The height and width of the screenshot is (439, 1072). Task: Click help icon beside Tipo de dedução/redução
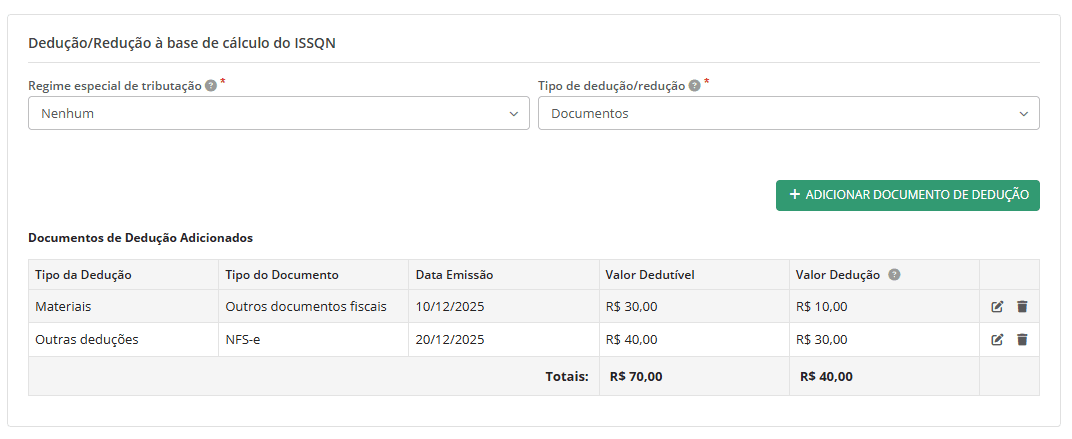point(694,86)
